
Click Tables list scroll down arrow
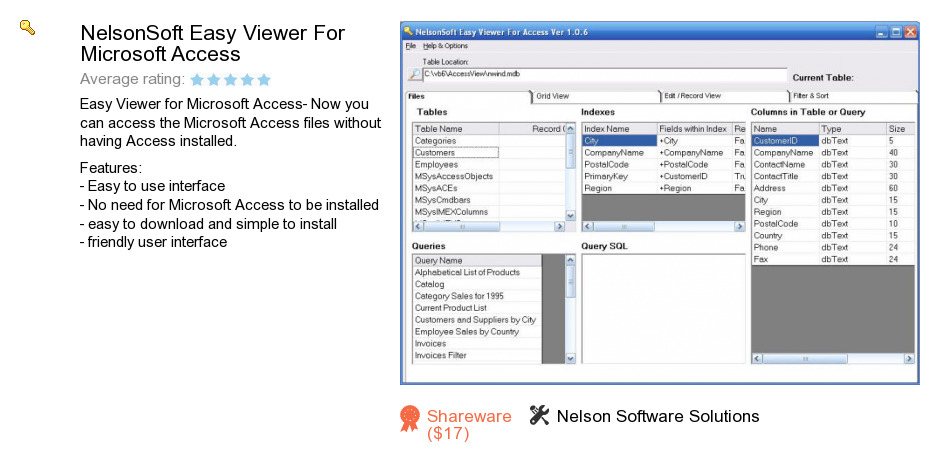pos(570,216)
